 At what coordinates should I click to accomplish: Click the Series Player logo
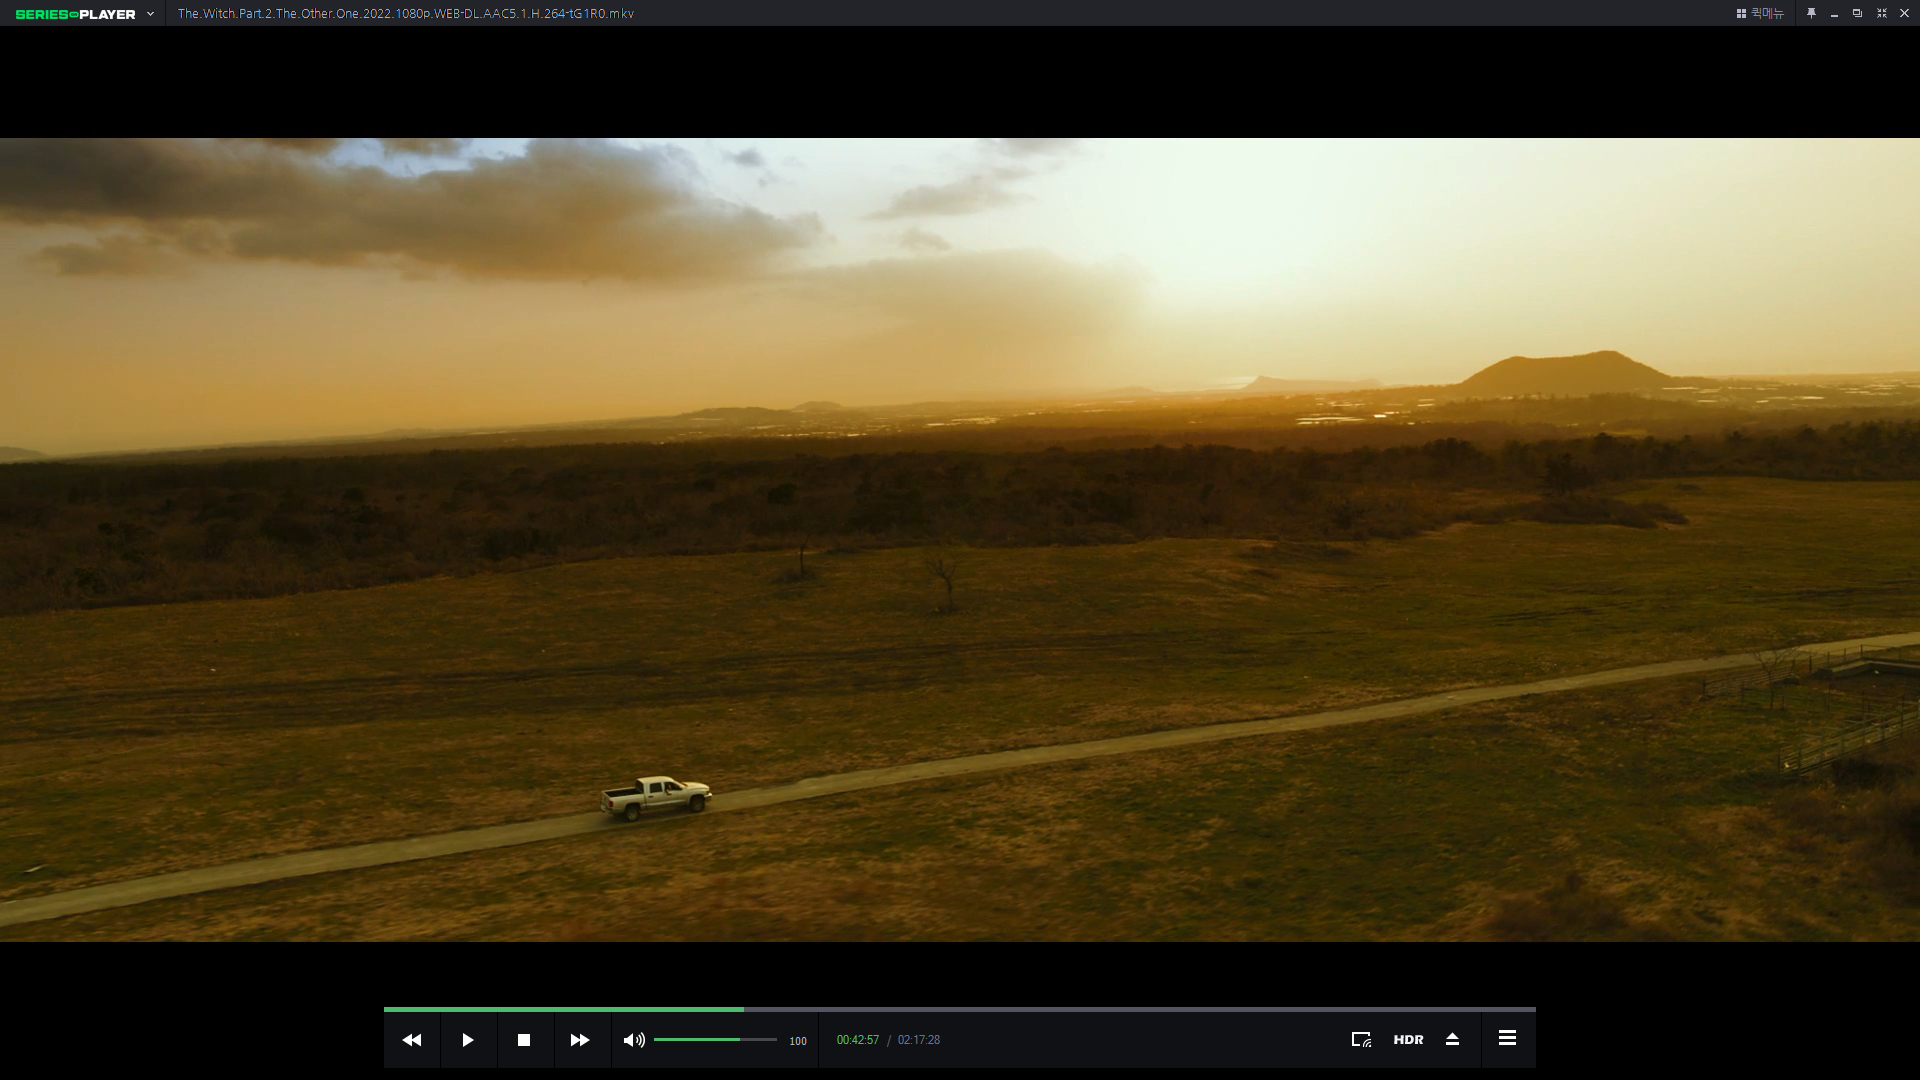click(76, 14)
